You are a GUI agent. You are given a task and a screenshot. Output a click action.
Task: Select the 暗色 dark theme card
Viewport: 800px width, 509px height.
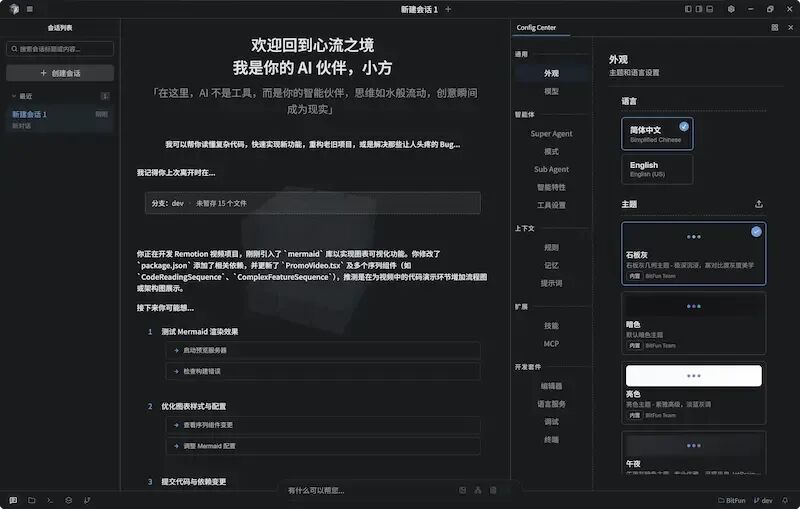tap(693, 323)
